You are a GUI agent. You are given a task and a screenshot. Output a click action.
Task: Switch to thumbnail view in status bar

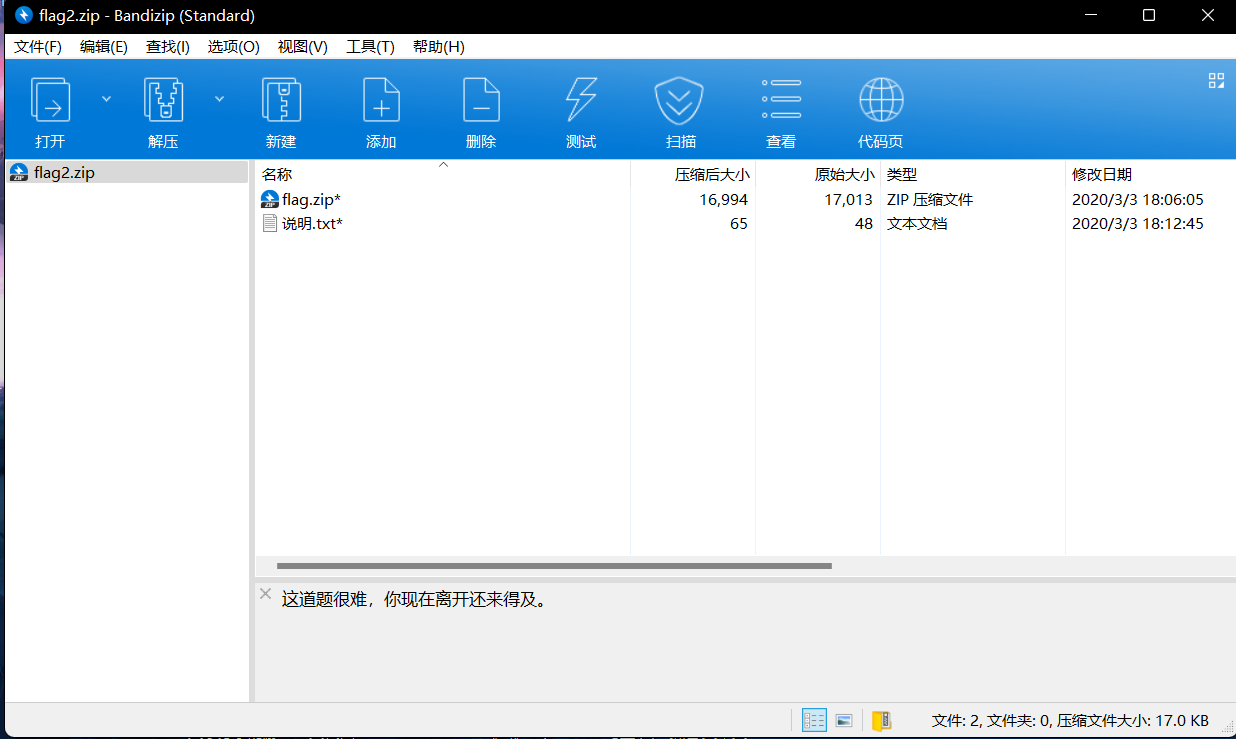(x=843, y=720)
